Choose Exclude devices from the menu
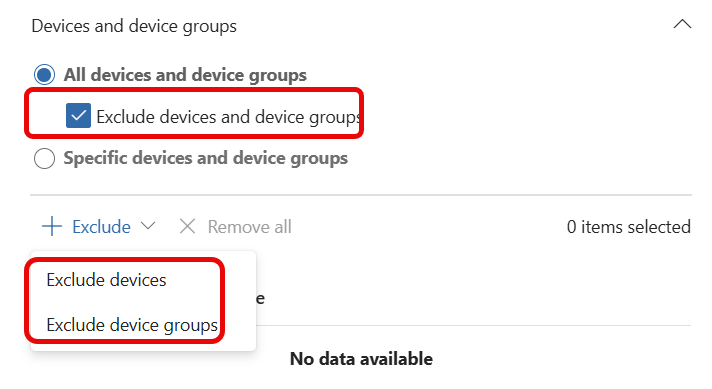The height and width of the screenshot is (389, 712). (106, 280)
